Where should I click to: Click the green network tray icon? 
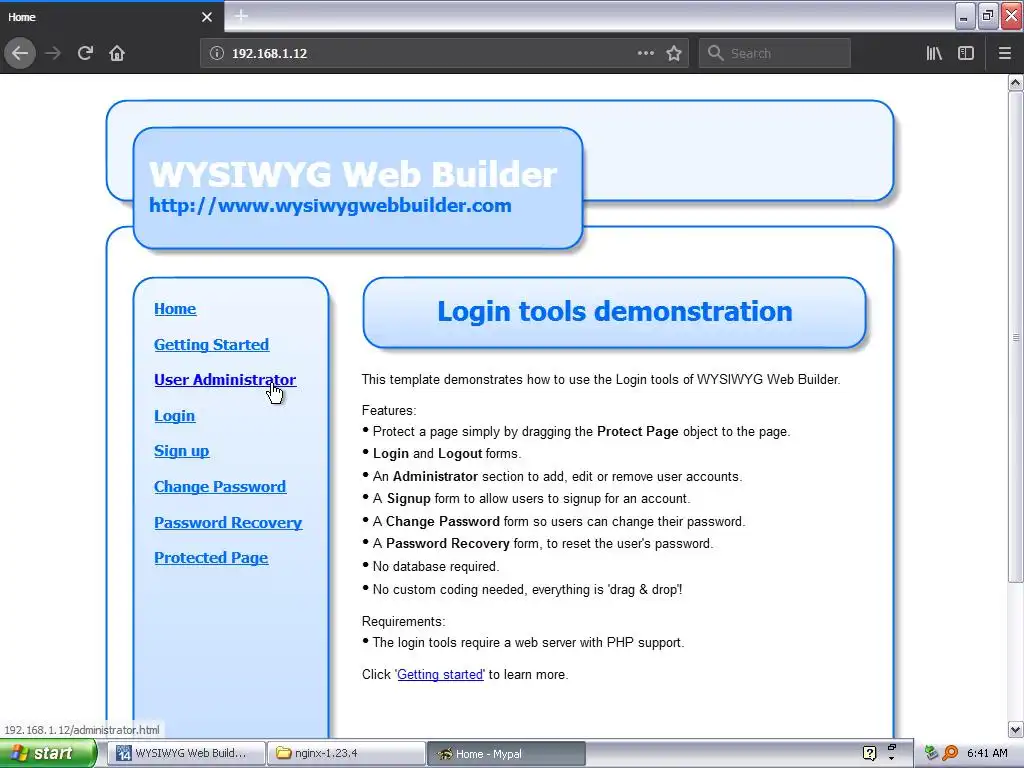tap(931, 753)
